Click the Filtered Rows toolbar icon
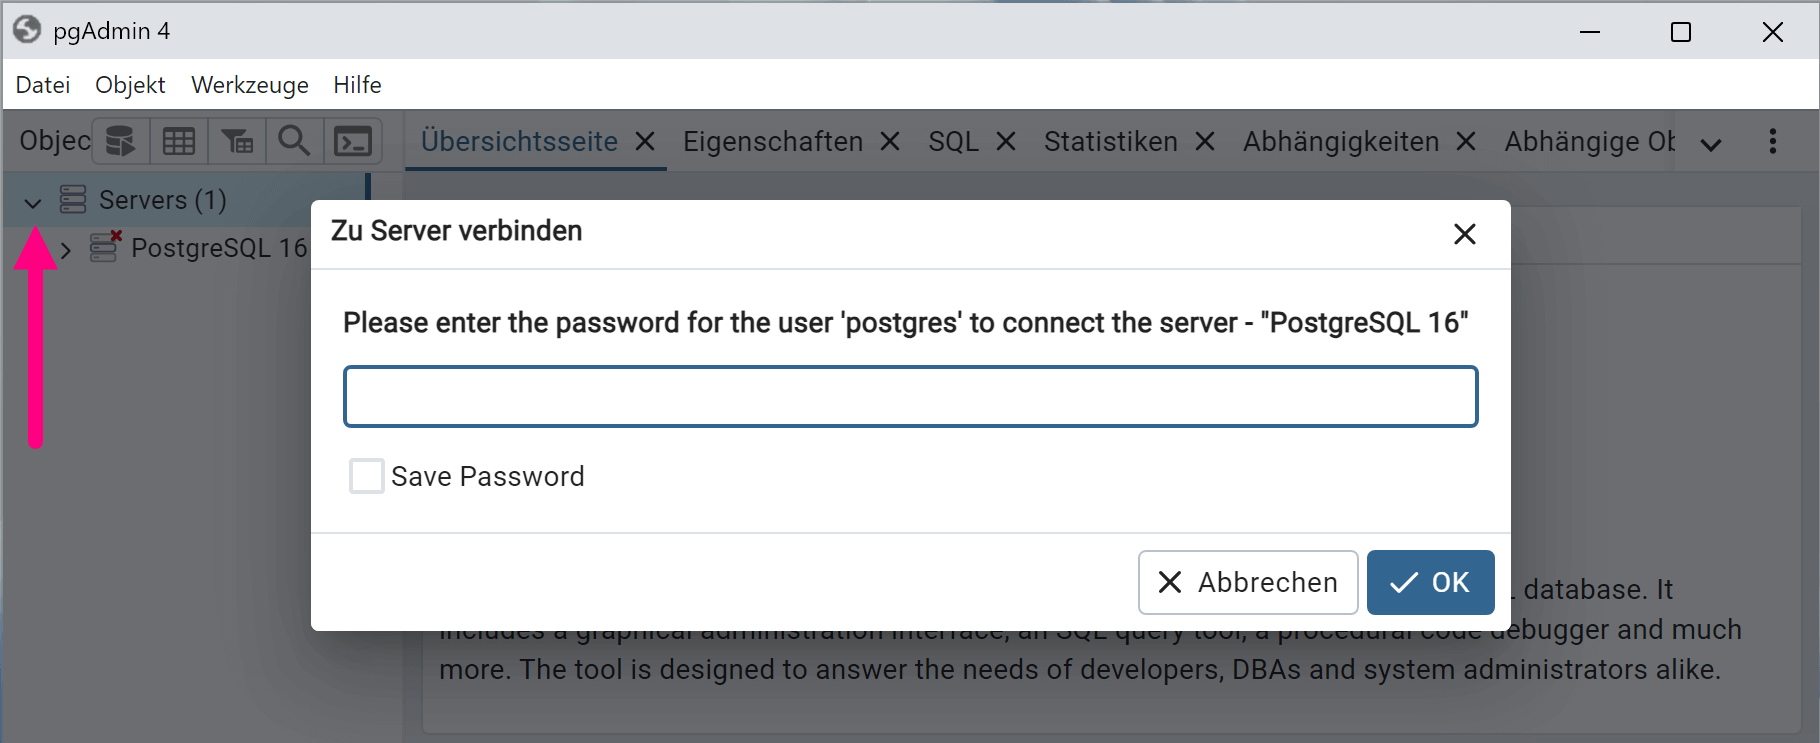This screenshot has width=1820, height=743. pyautogui.click(x=237, y=141)
